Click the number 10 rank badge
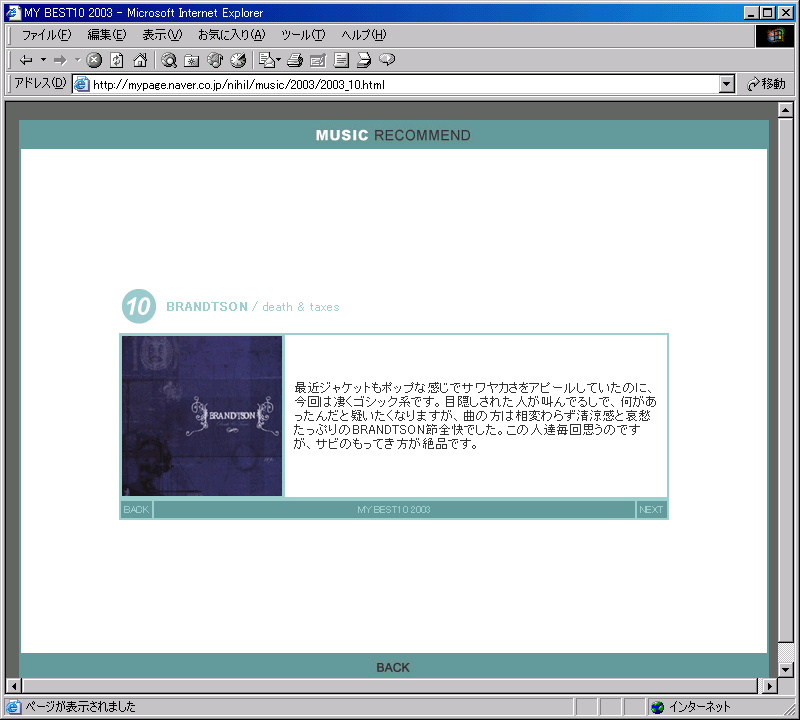The width and height of the screenshot is (800, 720). tap(139, 306)
